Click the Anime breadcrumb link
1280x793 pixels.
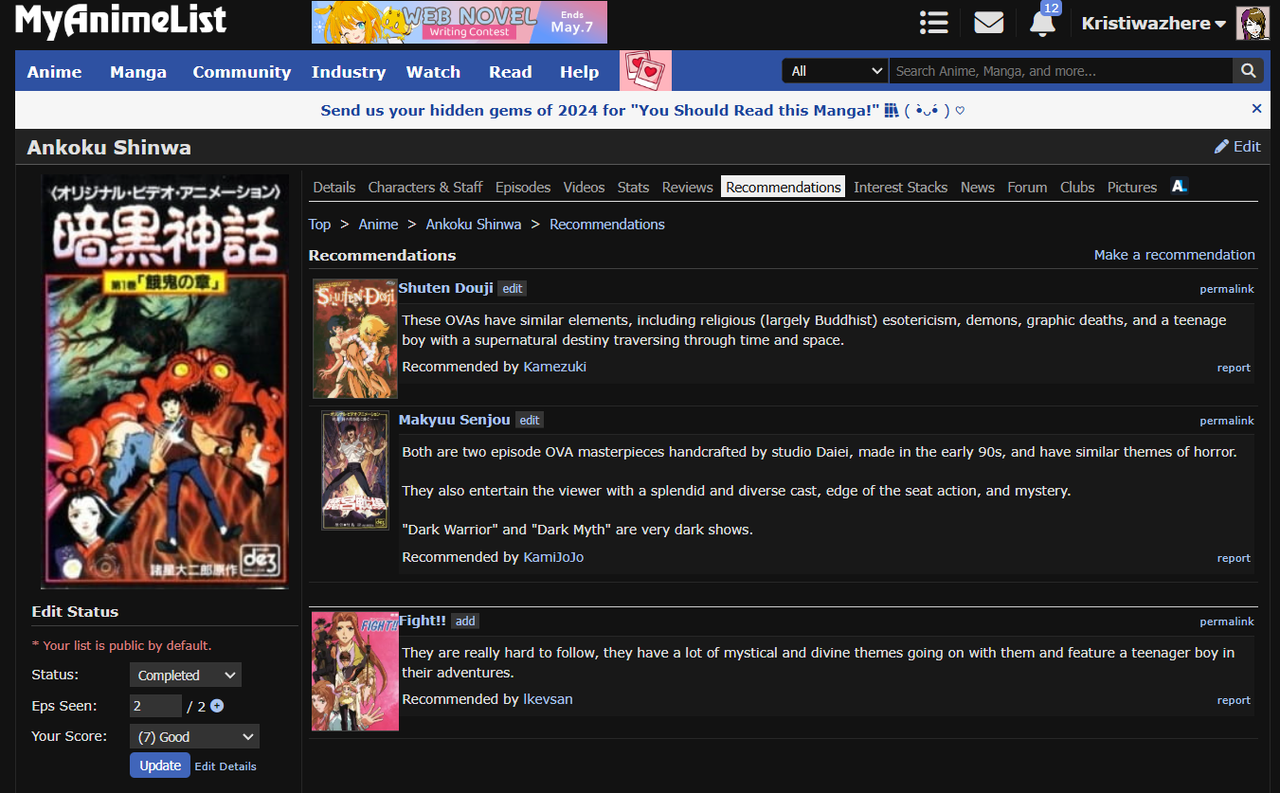(x=378, y=224)
